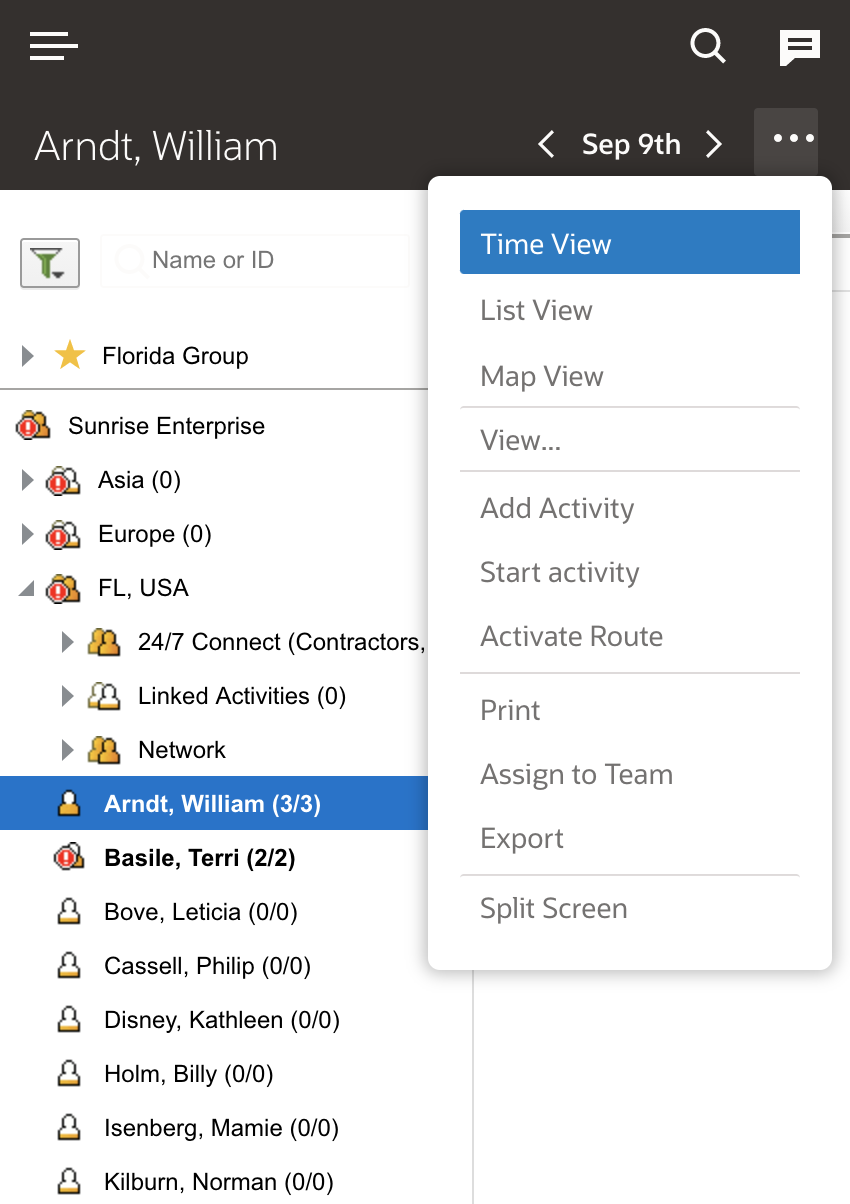
Task: Select Map View from the menu
Action: click(541, 375)
